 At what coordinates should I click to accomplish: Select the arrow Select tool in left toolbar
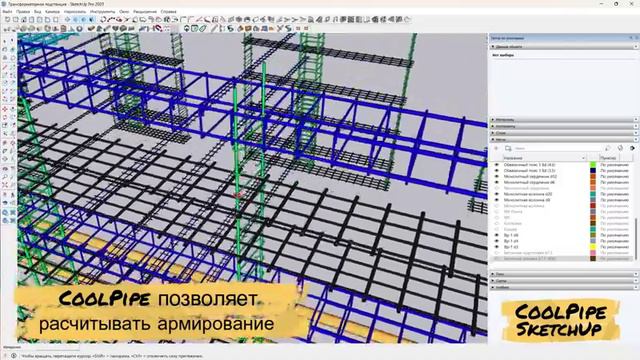(5, 41)
